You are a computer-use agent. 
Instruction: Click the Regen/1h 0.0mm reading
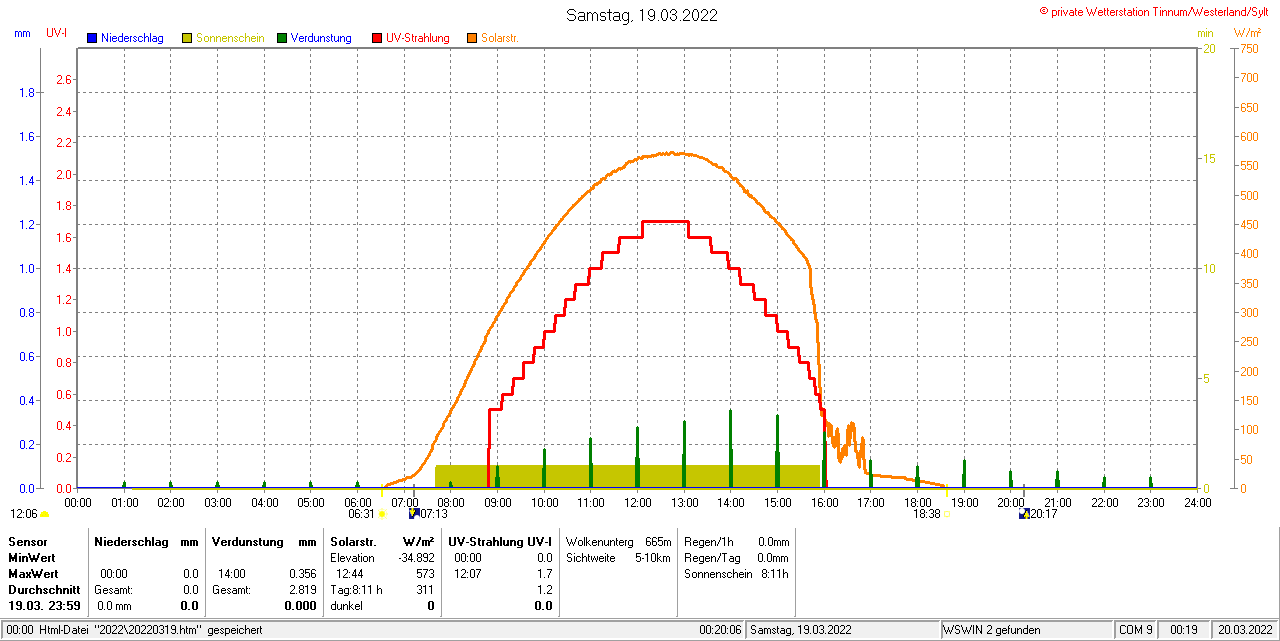click(736, 541)
